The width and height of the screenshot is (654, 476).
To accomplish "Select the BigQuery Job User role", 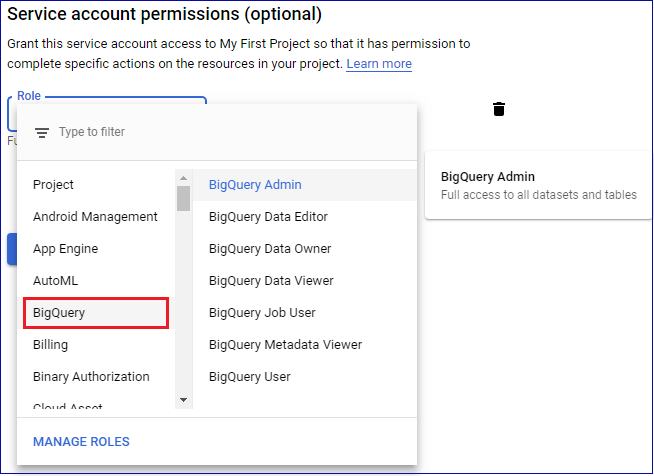I will point(262,313).
